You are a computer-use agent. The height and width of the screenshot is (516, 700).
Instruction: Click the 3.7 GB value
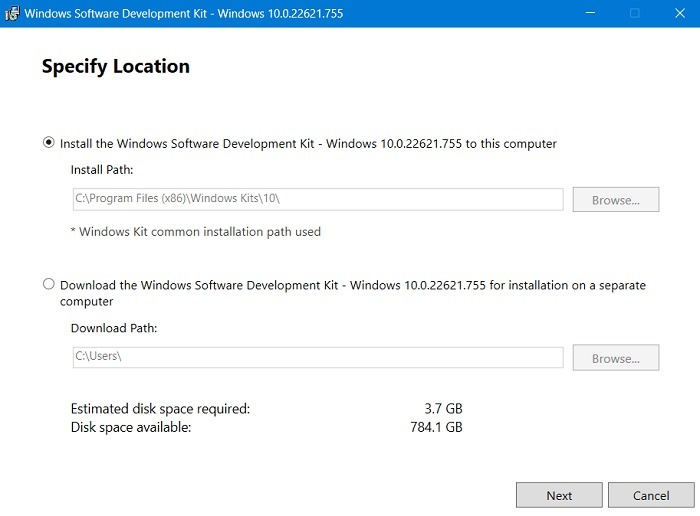click(443, 408)
